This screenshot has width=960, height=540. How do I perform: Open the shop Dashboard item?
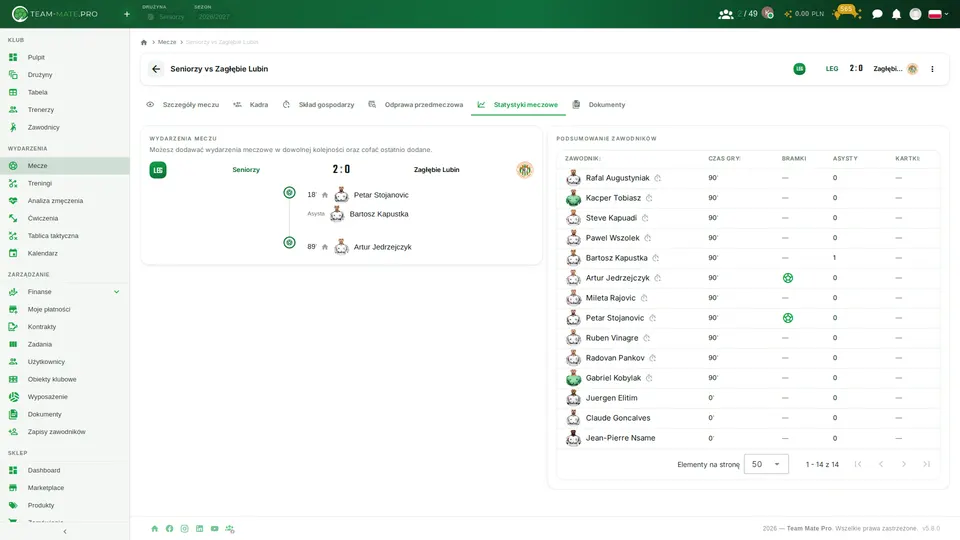coord(64,470)
